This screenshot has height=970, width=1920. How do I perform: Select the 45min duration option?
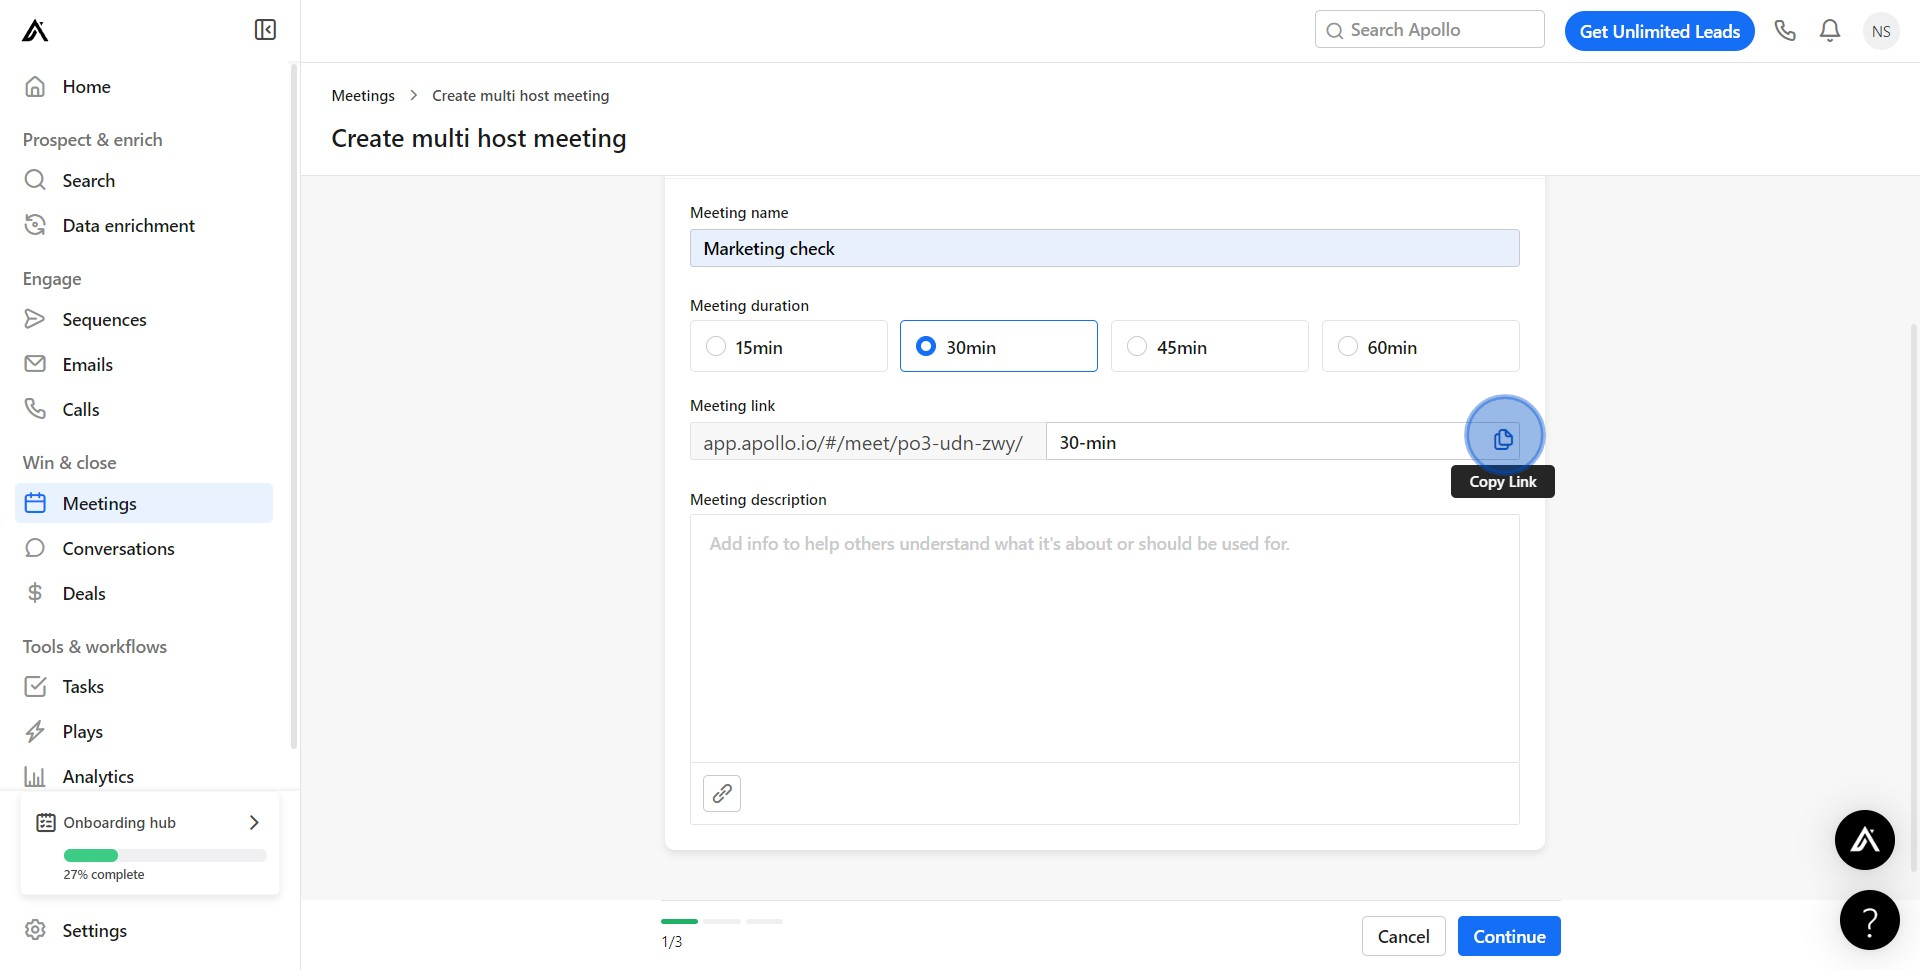[x=1210, y=346]
